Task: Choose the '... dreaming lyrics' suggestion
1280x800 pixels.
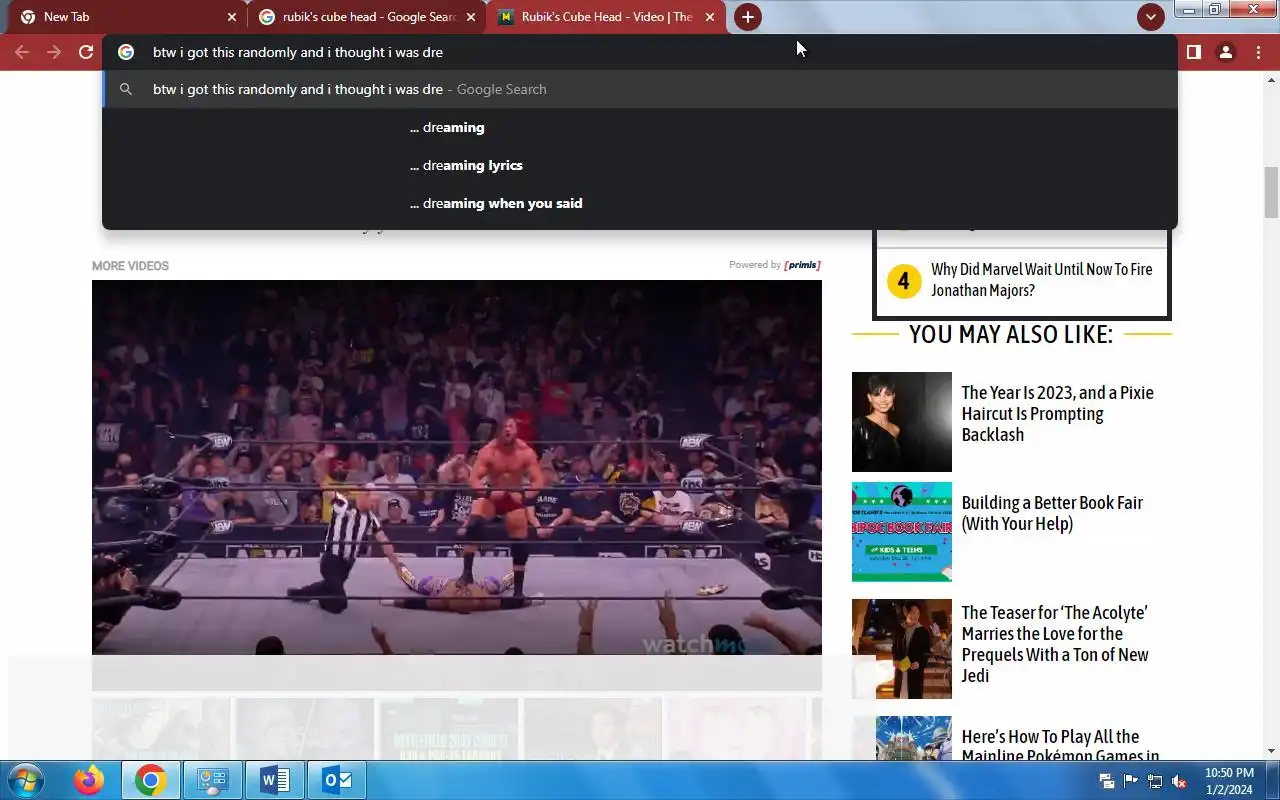Action: [x=640, y=165]
